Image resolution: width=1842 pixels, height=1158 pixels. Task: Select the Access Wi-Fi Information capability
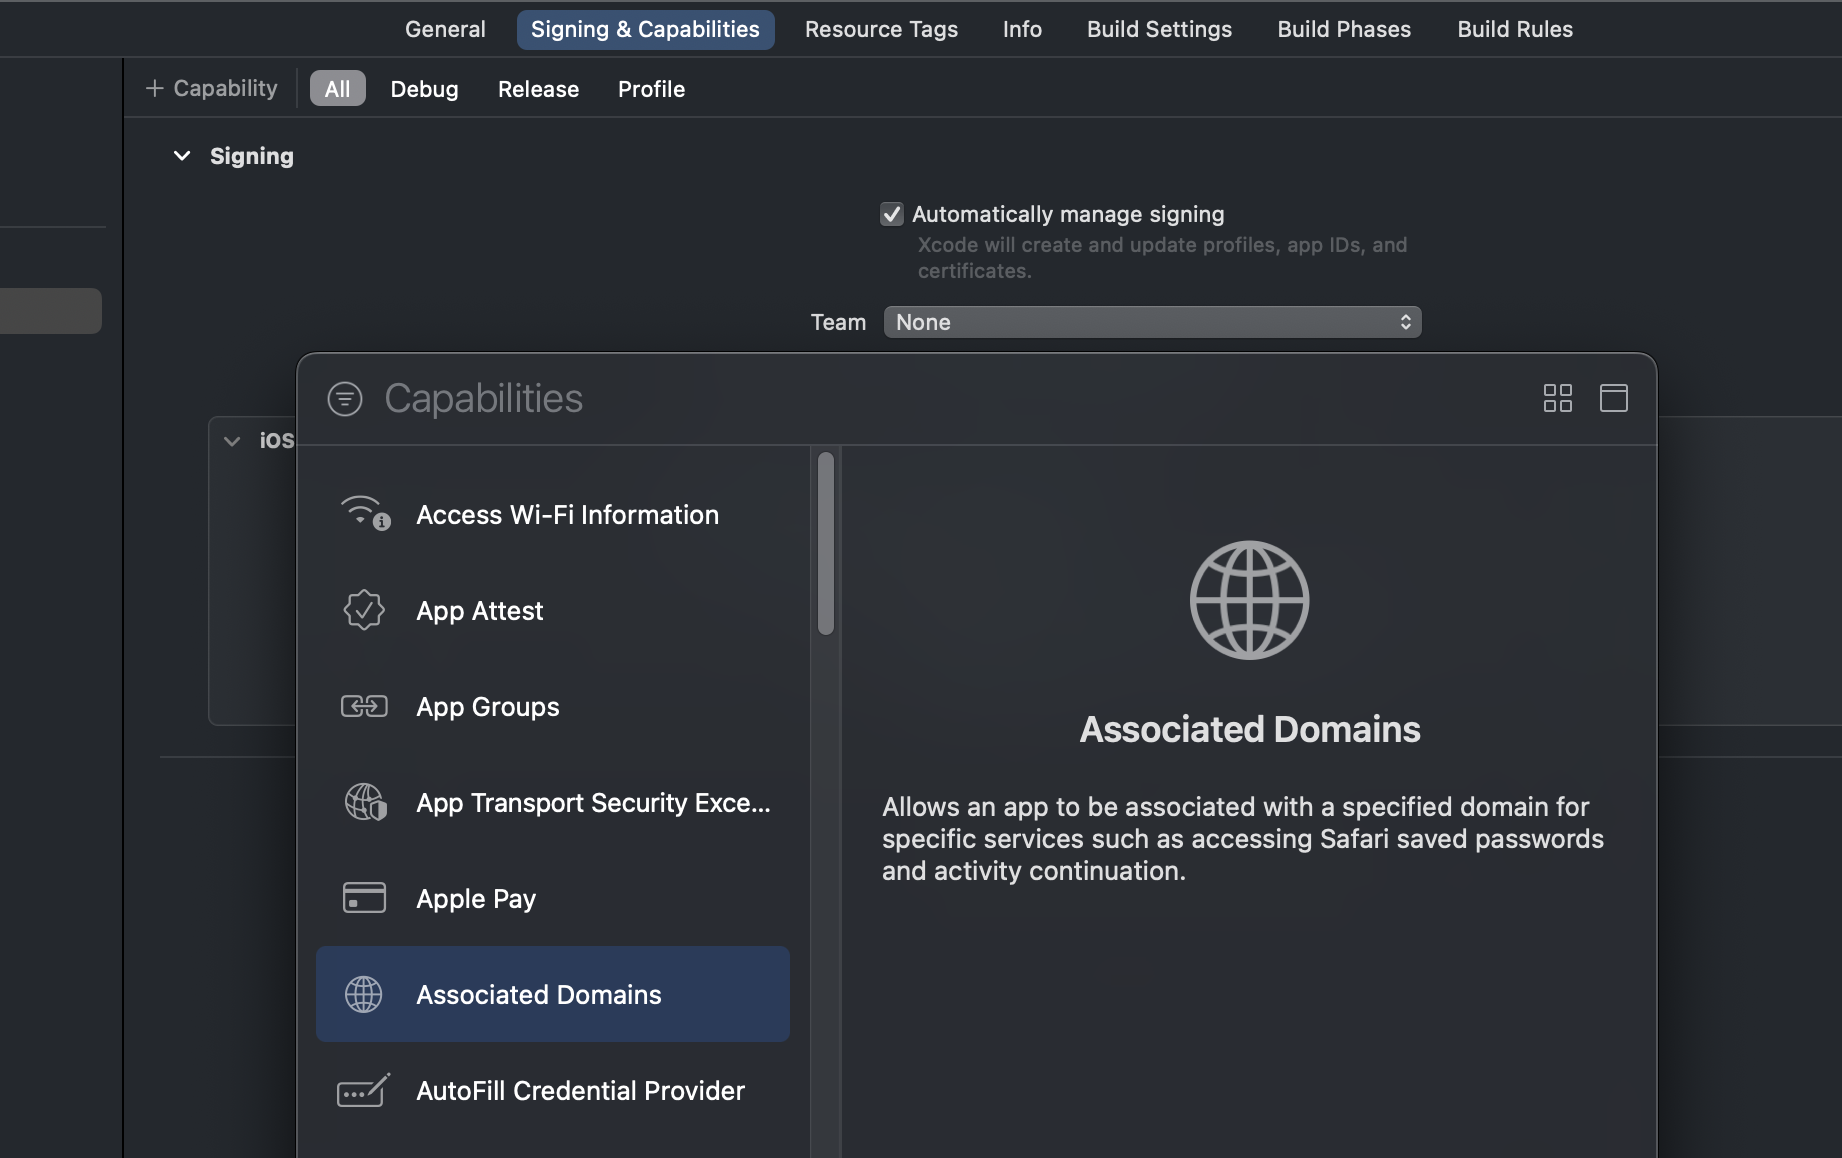(x=553, y=514)
